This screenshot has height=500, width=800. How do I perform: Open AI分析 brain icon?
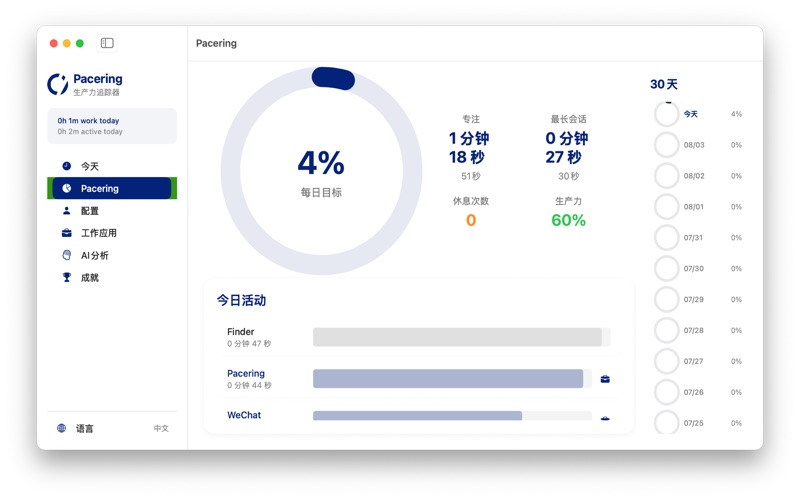click(x=67, y=255)
